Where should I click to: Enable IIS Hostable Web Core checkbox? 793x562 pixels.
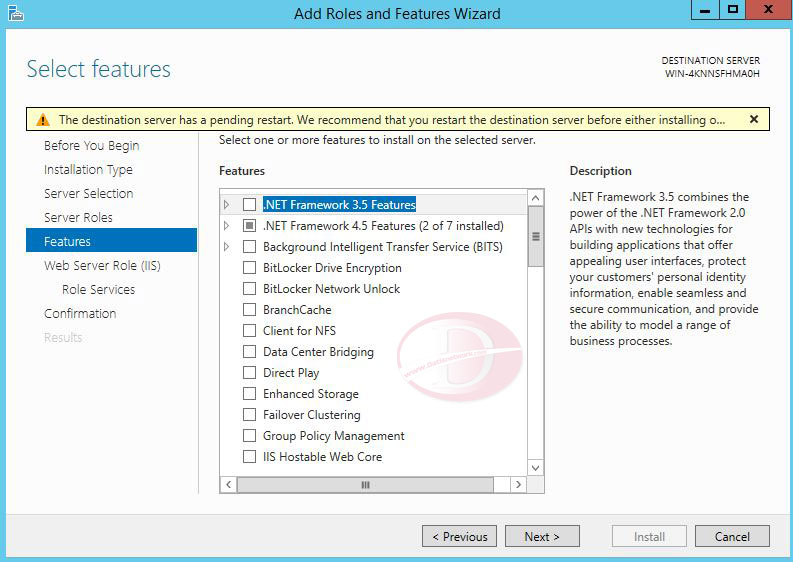249,457
